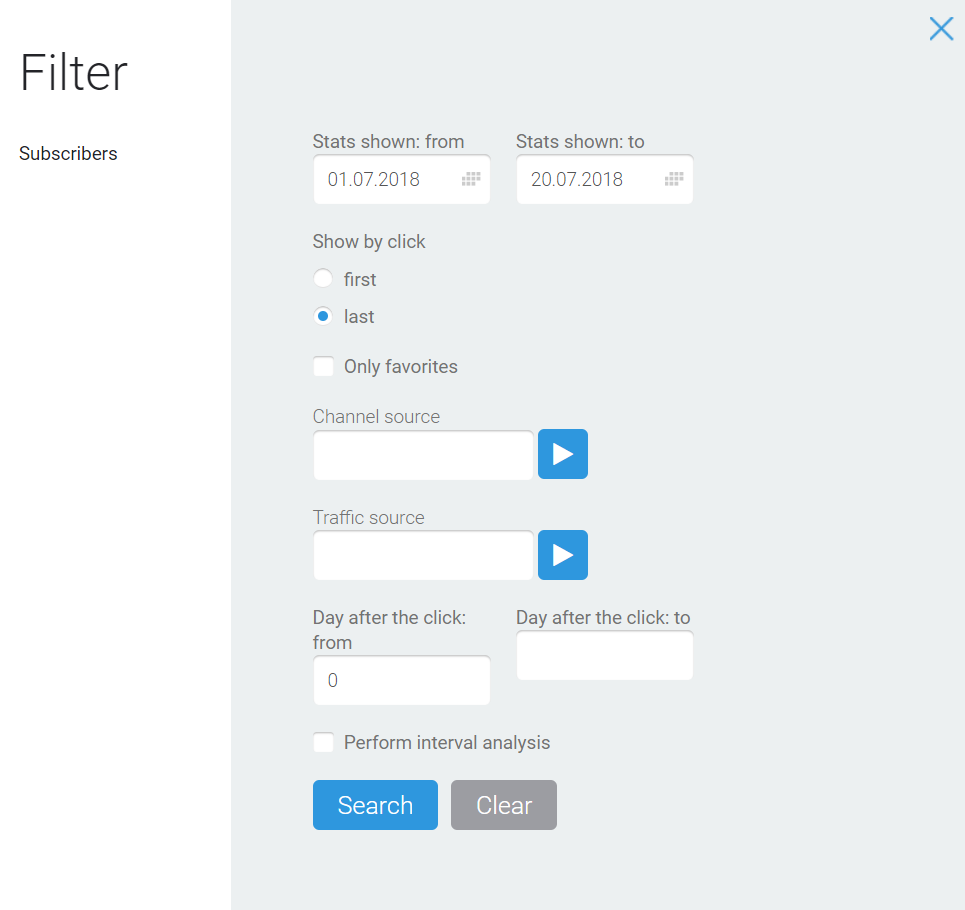Screen dimensions: 965x910
Task: Focus the Day after the click: from field
Action: [x=402, y=680]
